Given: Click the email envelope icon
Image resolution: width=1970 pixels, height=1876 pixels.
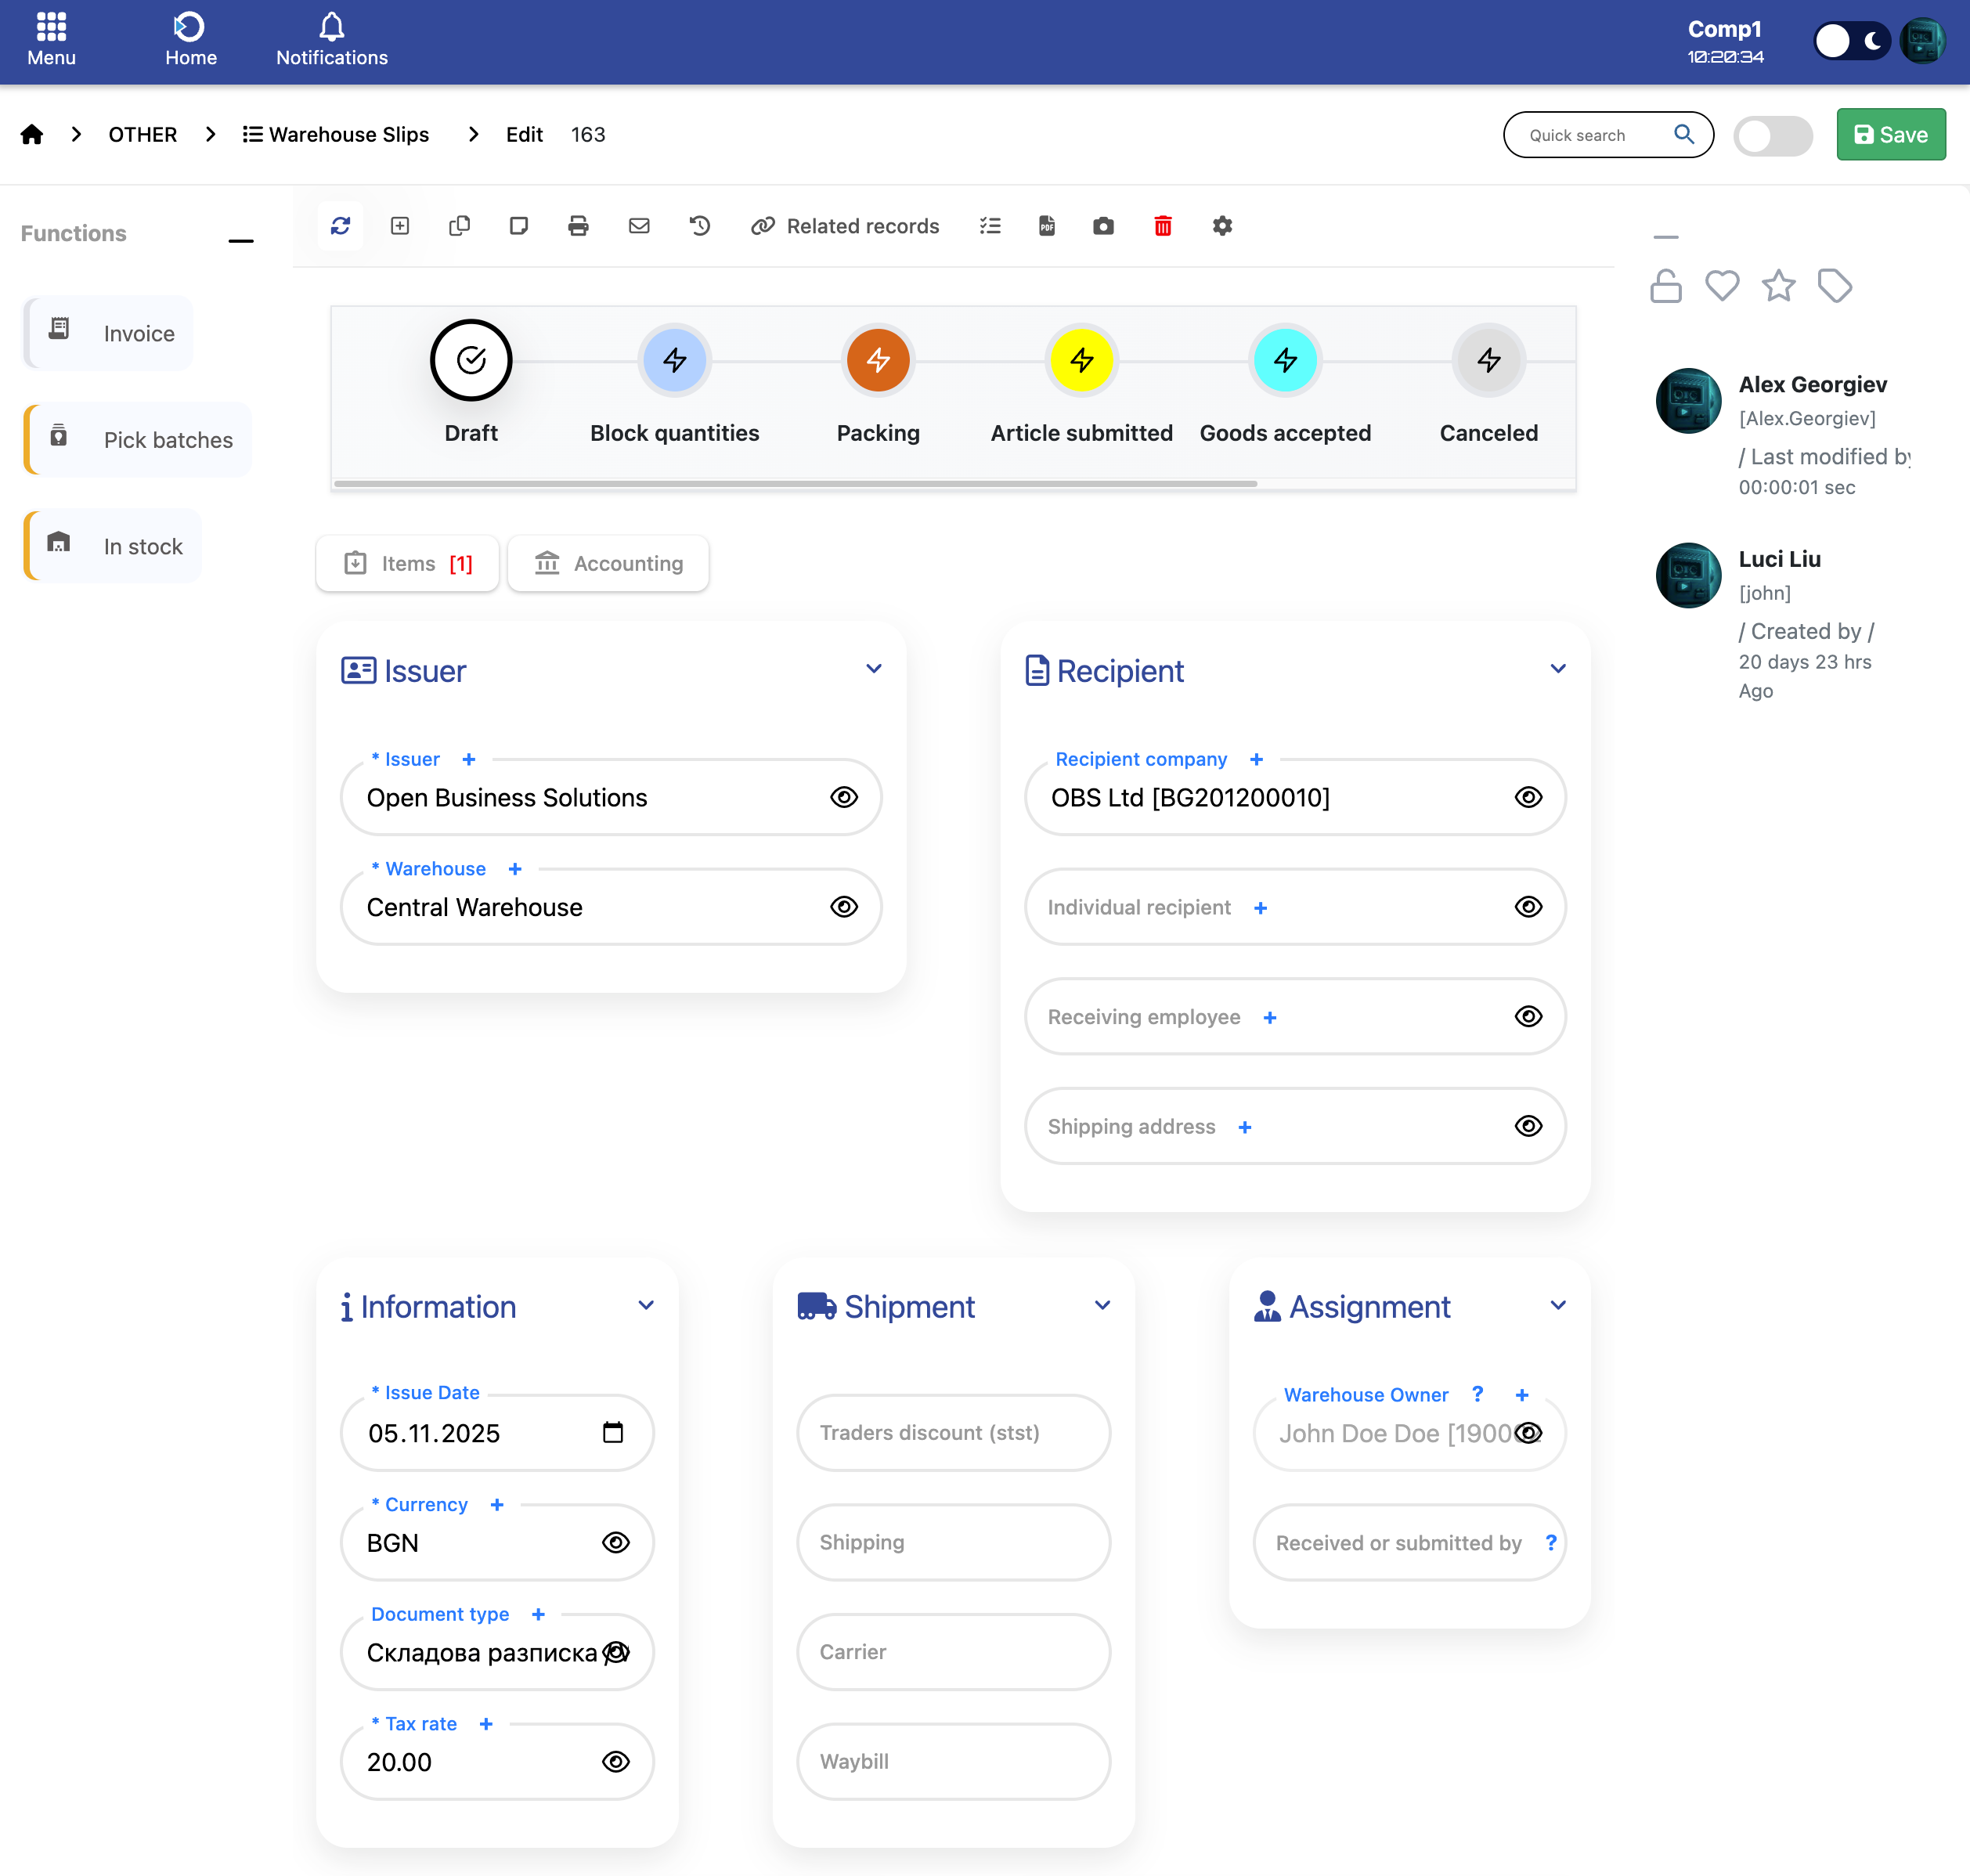Looking at the screenshot, I should 639,226.
